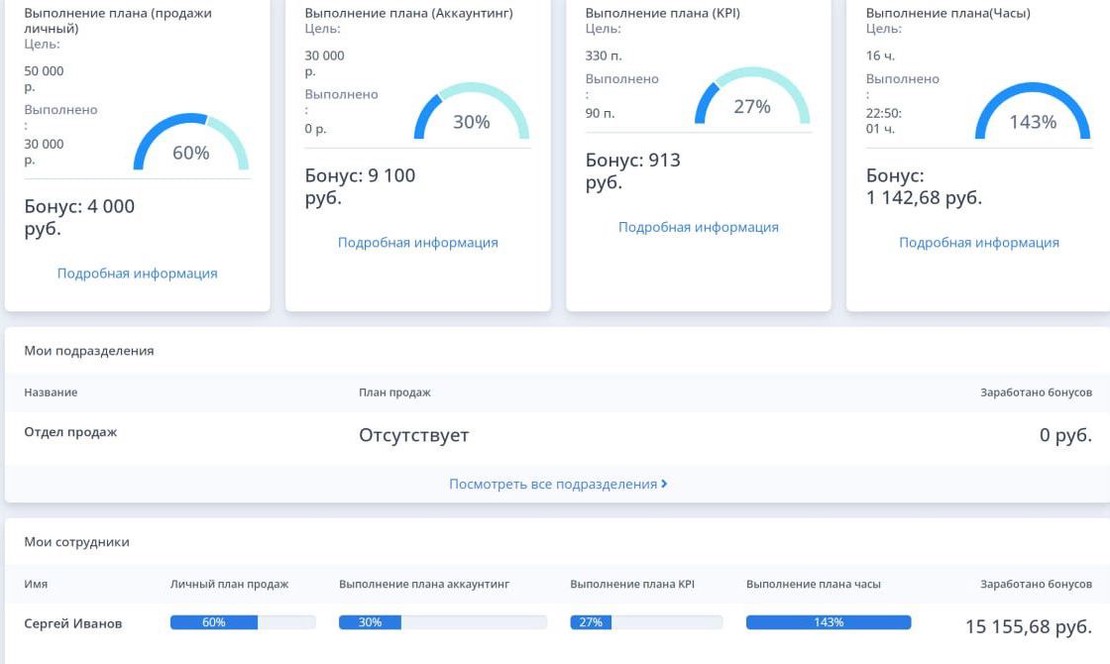Open Подробная информация under Аккаунтинг plan

[x=417, y=242]
